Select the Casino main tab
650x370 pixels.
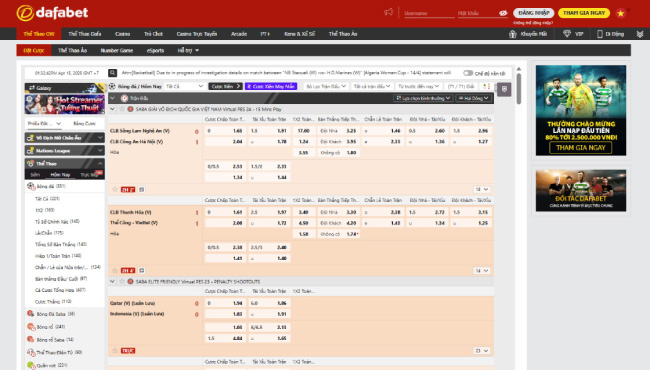pos(122,34)
